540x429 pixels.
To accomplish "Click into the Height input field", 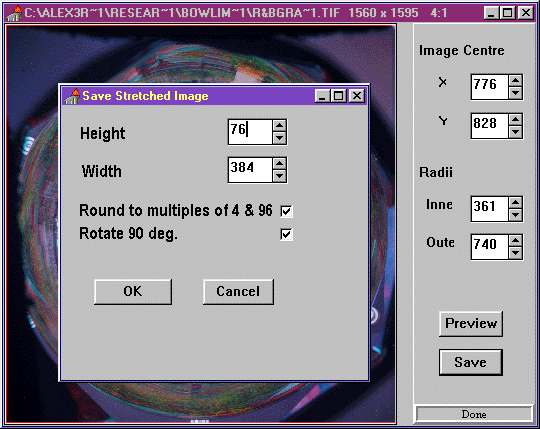I will pyautogui.click(x=250, y=132).
